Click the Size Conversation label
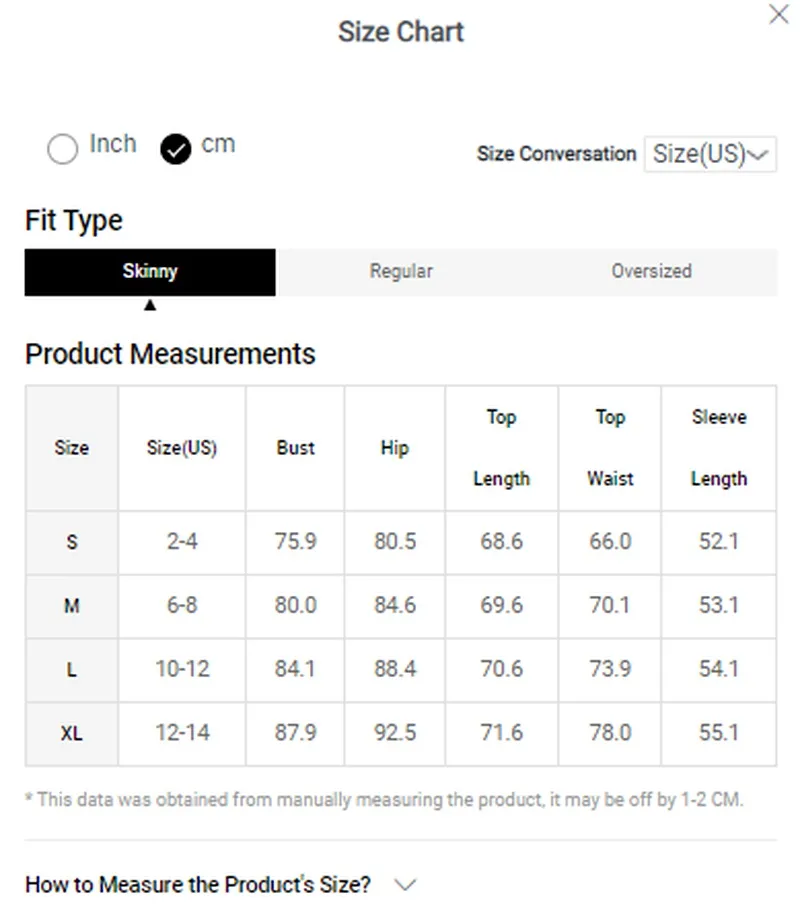 point(557,154)
